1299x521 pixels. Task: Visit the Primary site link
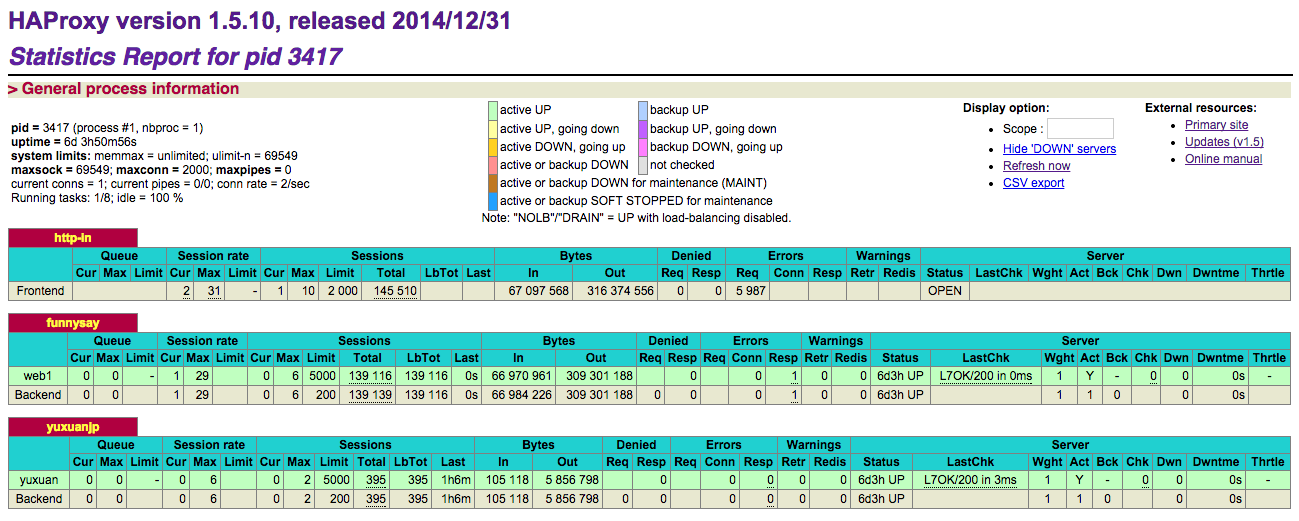coord(1216,125)
